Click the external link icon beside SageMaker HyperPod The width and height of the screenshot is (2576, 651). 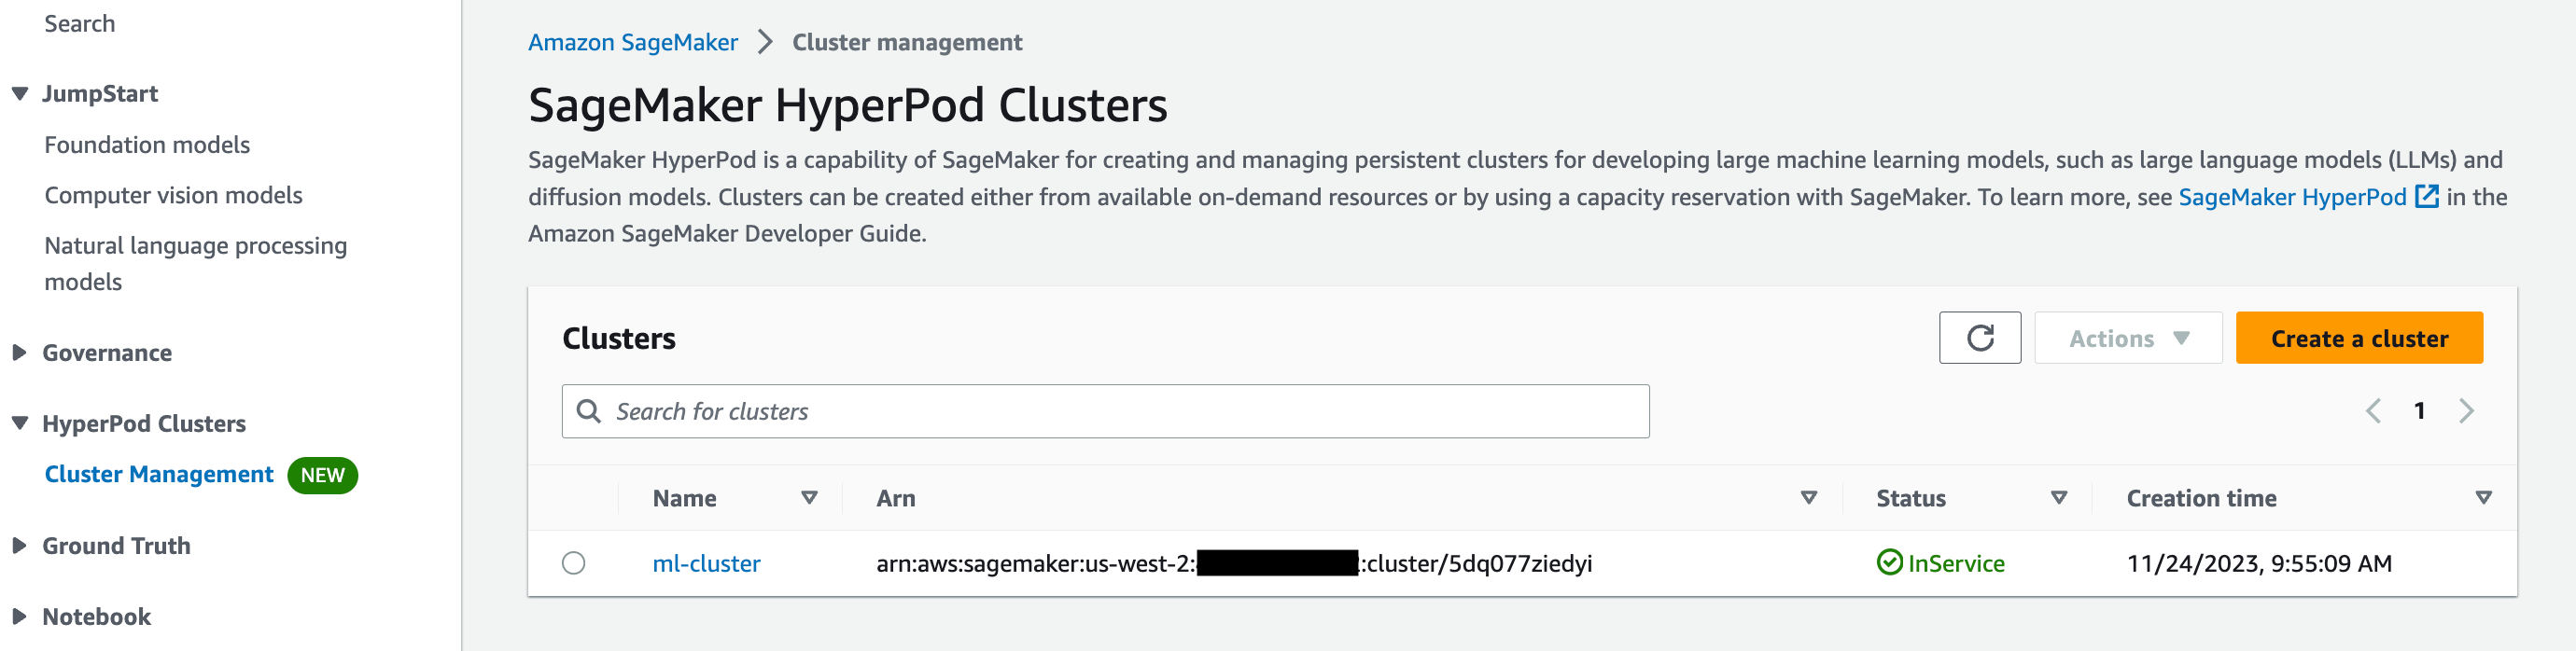click(x=2426, y=197)
